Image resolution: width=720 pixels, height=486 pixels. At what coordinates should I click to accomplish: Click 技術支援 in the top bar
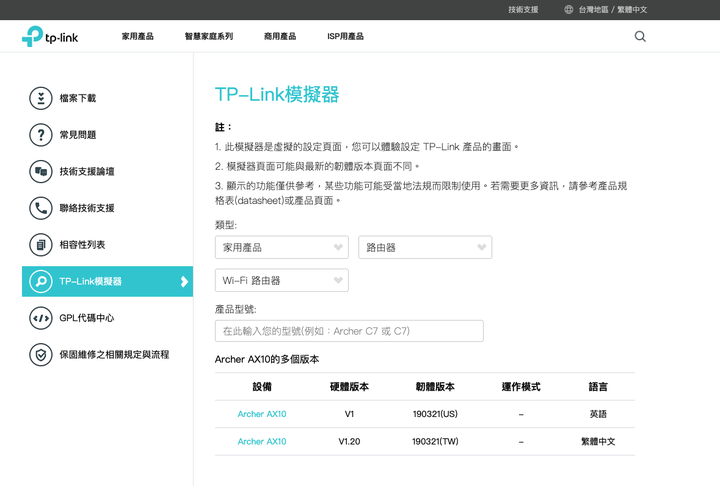click(x=523, y=10)
